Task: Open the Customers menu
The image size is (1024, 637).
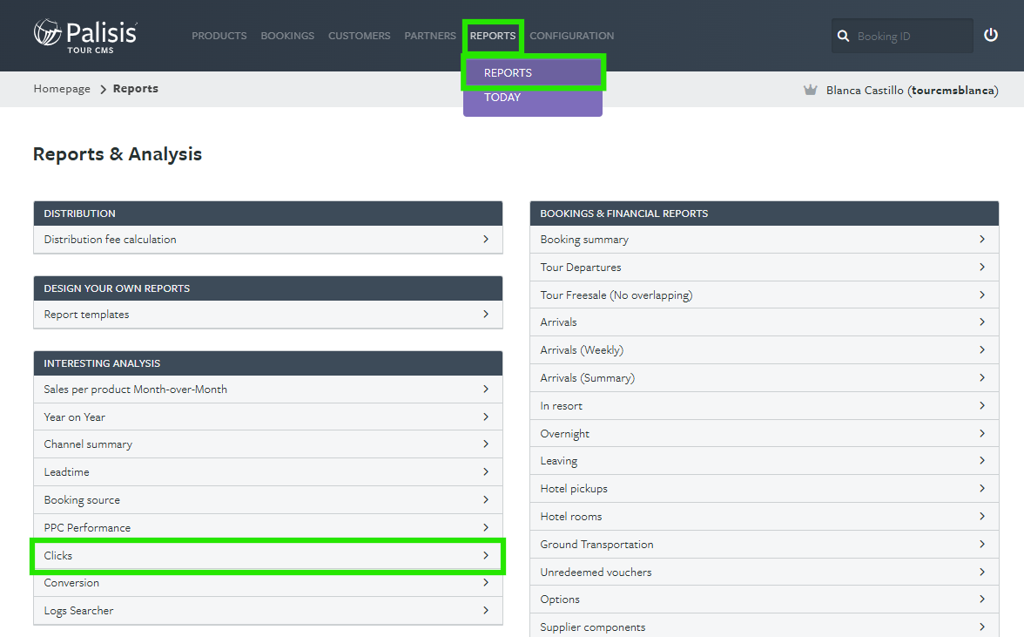Action: [359, 36]
